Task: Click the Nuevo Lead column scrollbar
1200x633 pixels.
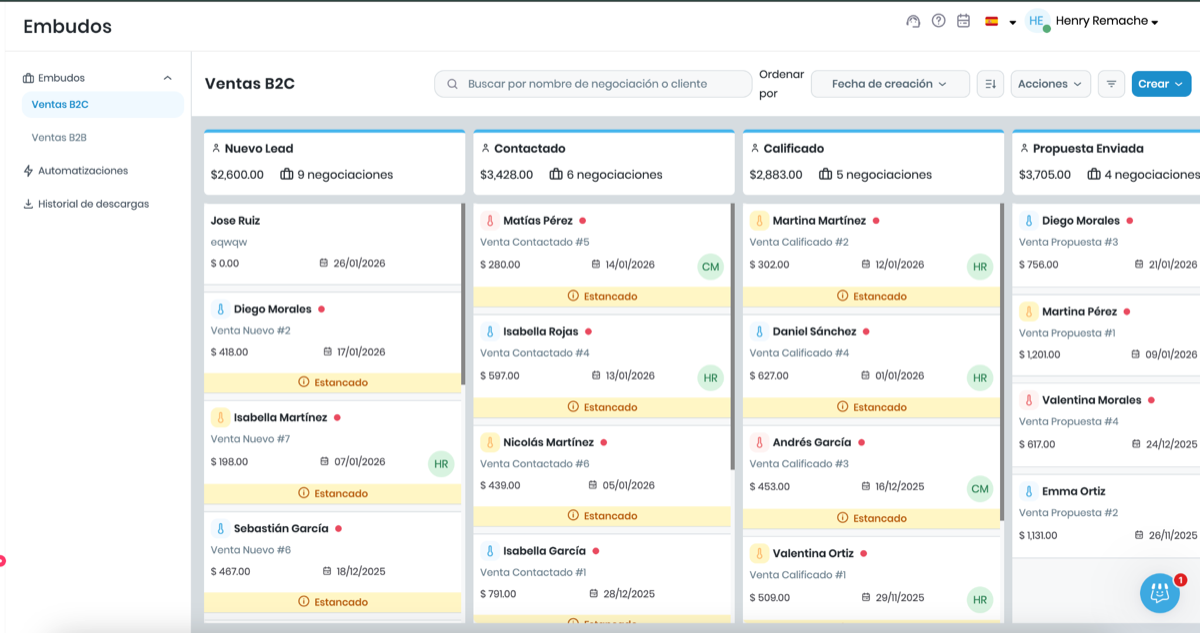Action: (463, 295)
